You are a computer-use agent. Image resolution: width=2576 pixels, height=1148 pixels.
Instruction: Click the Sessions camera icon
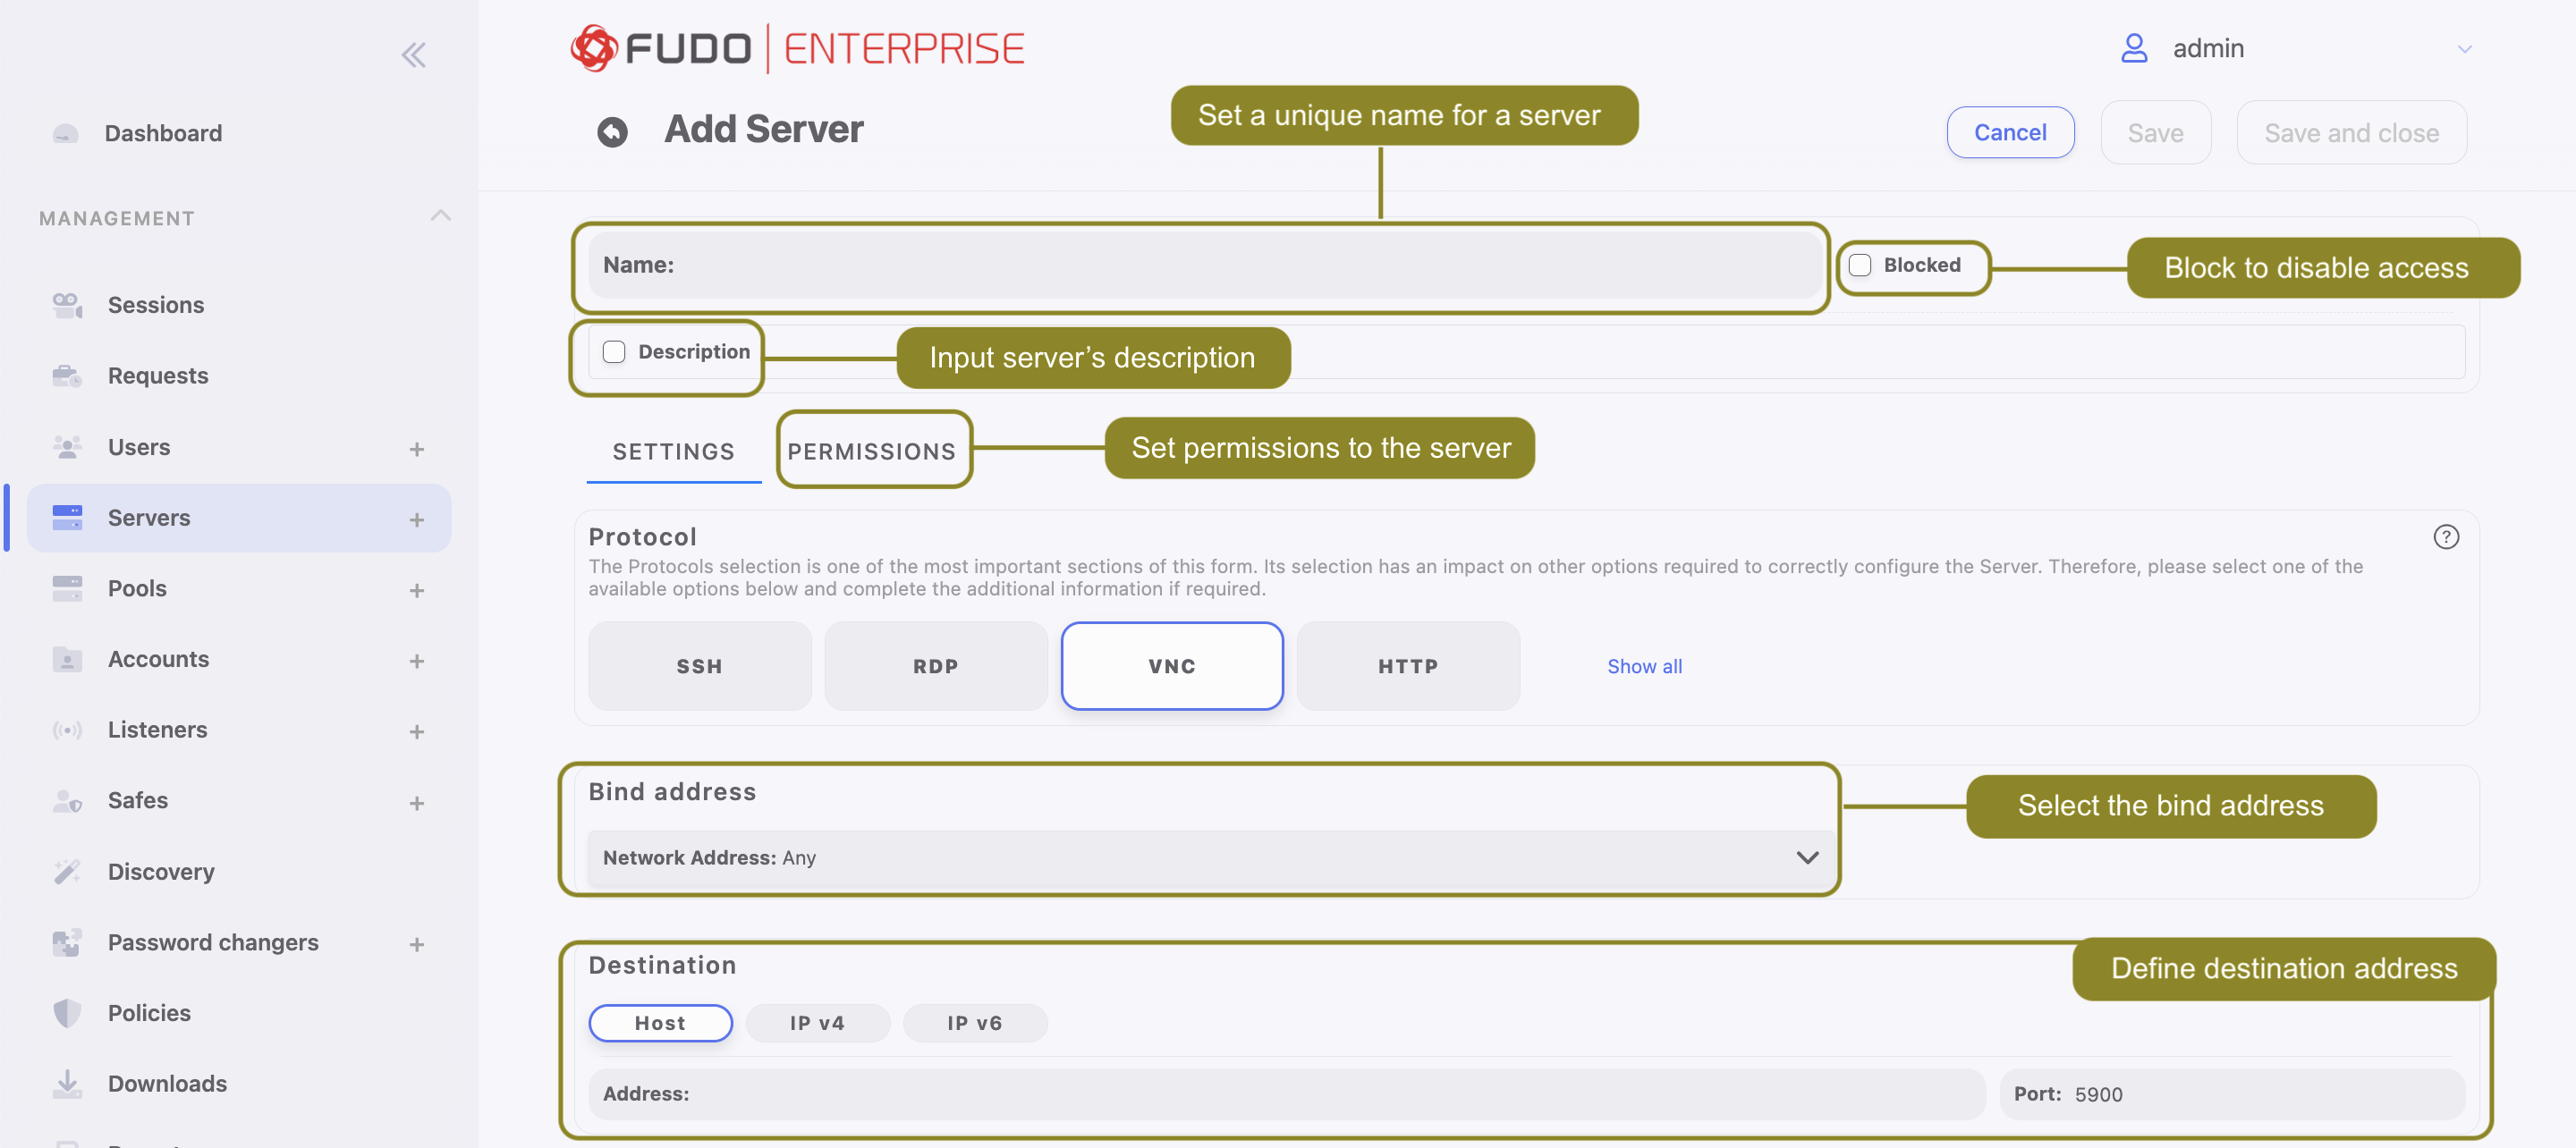point(67,305)
